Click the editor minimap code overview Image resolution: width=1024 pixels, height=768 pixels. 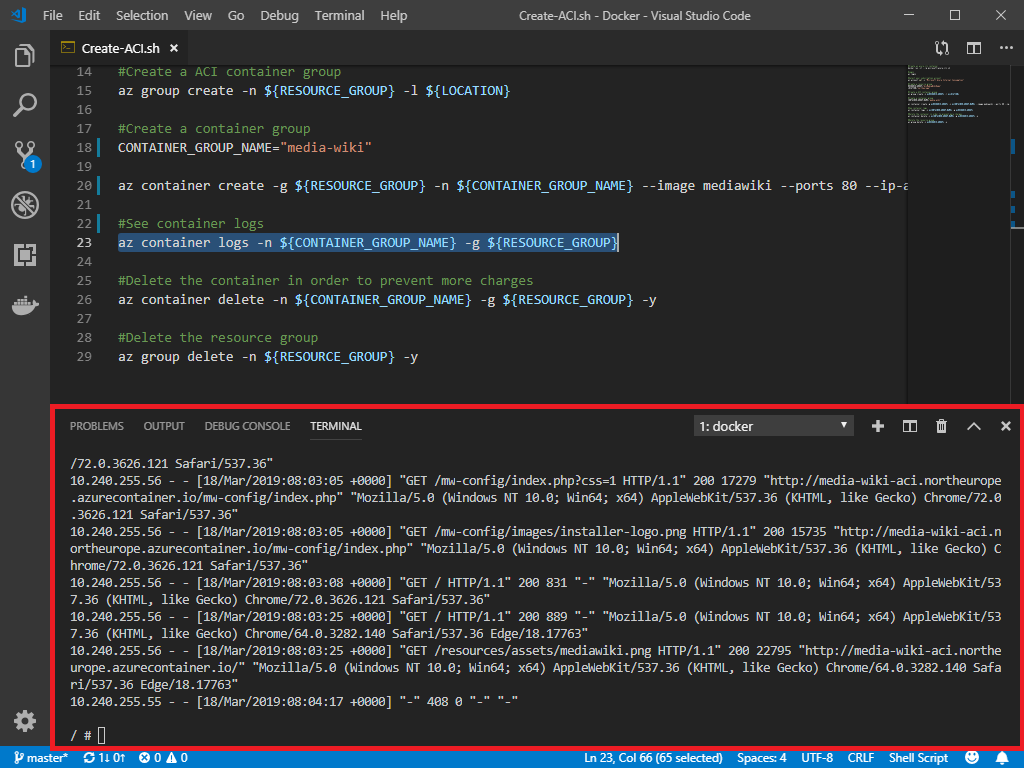[x=959, y=95]
